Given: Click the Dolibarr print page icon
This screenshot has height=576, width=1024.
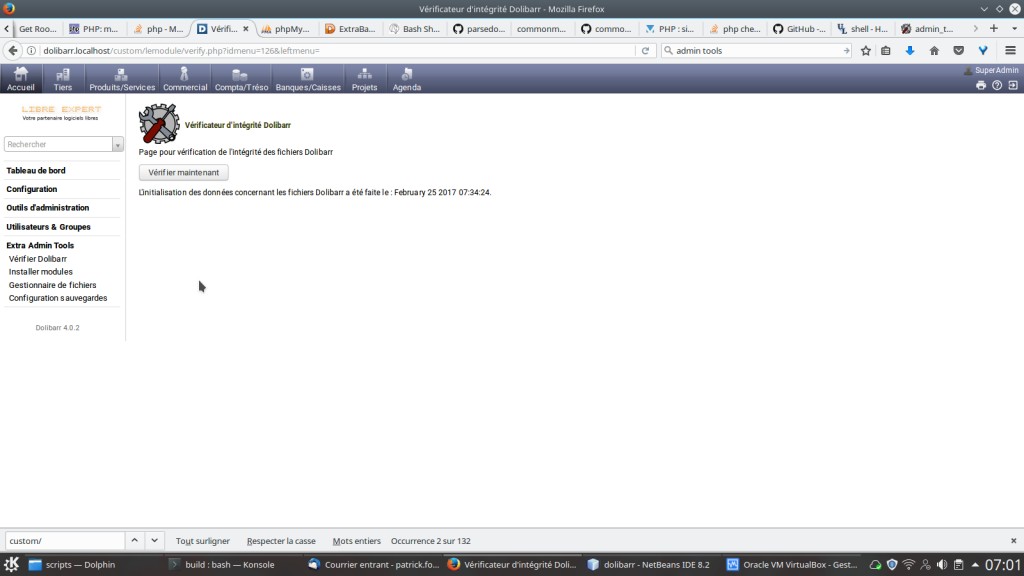Looking at the screenshot, I should pos(981,85).
